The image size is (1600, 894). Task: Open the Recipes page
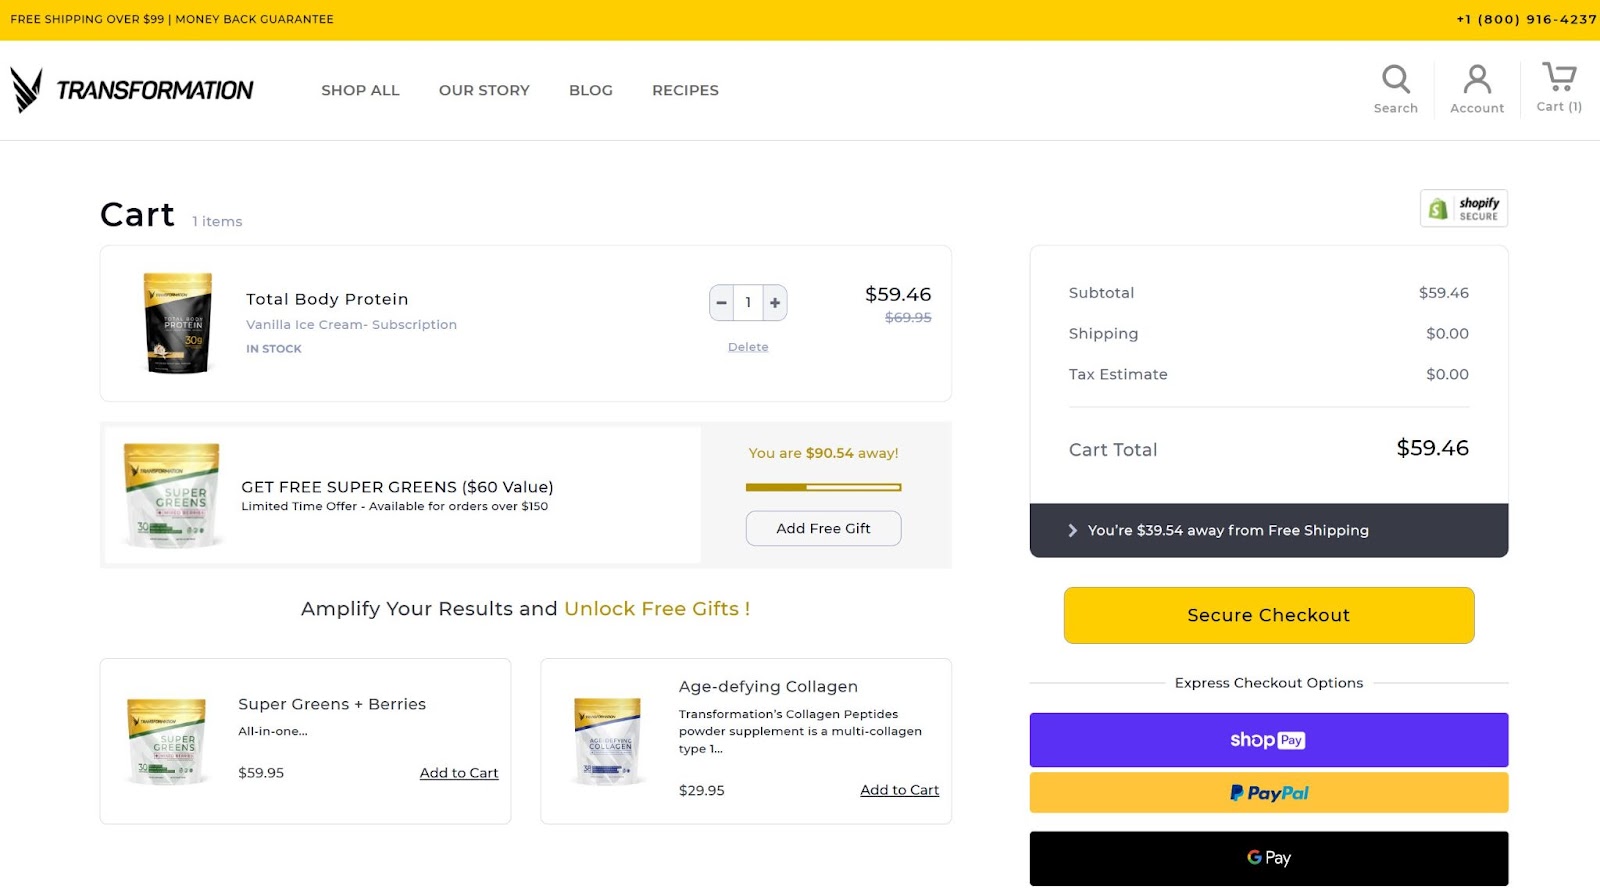pyautogui.click(x=685, y=90)
